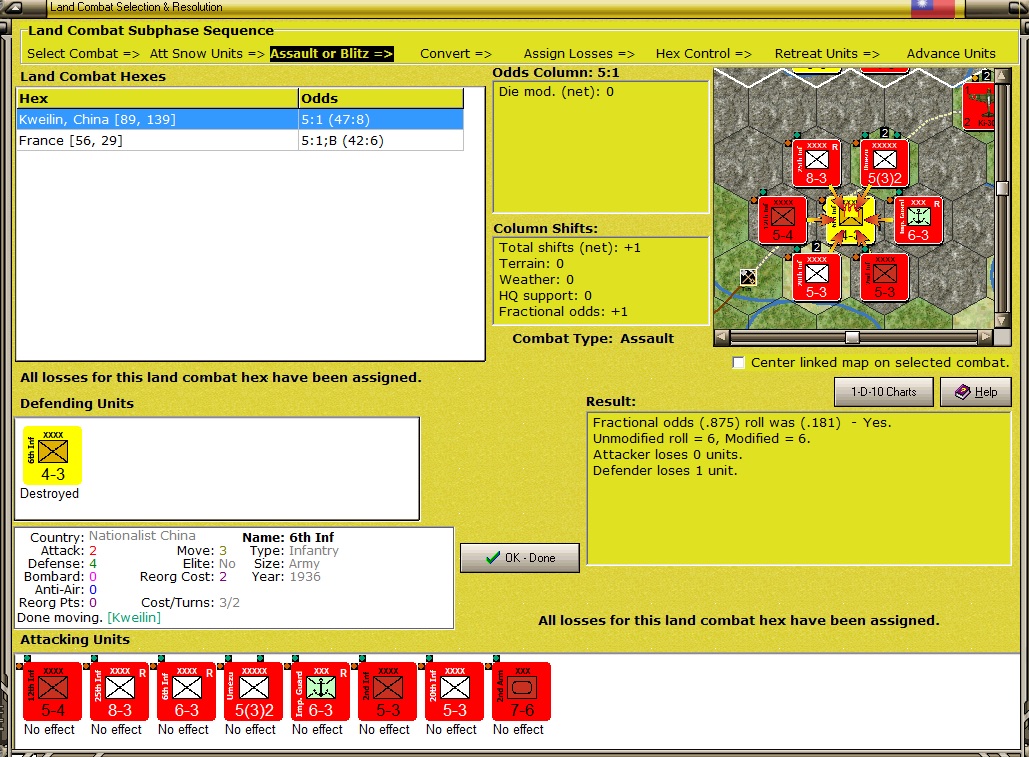Click the 'Name: 6th Inf' label
Image resolution: width=1029 pixels, height=757 pixels.
point(288,537)
